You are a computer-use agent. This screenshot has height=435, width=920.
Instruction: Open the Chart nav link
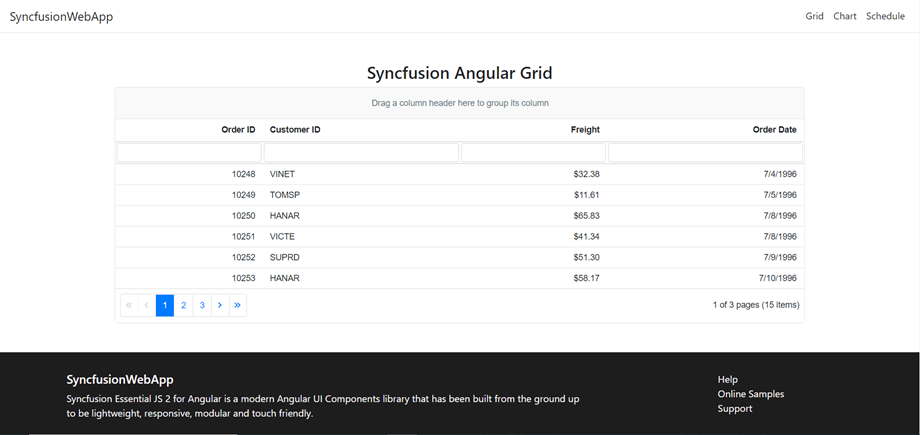pyautogui.click(x=845, y=16)
